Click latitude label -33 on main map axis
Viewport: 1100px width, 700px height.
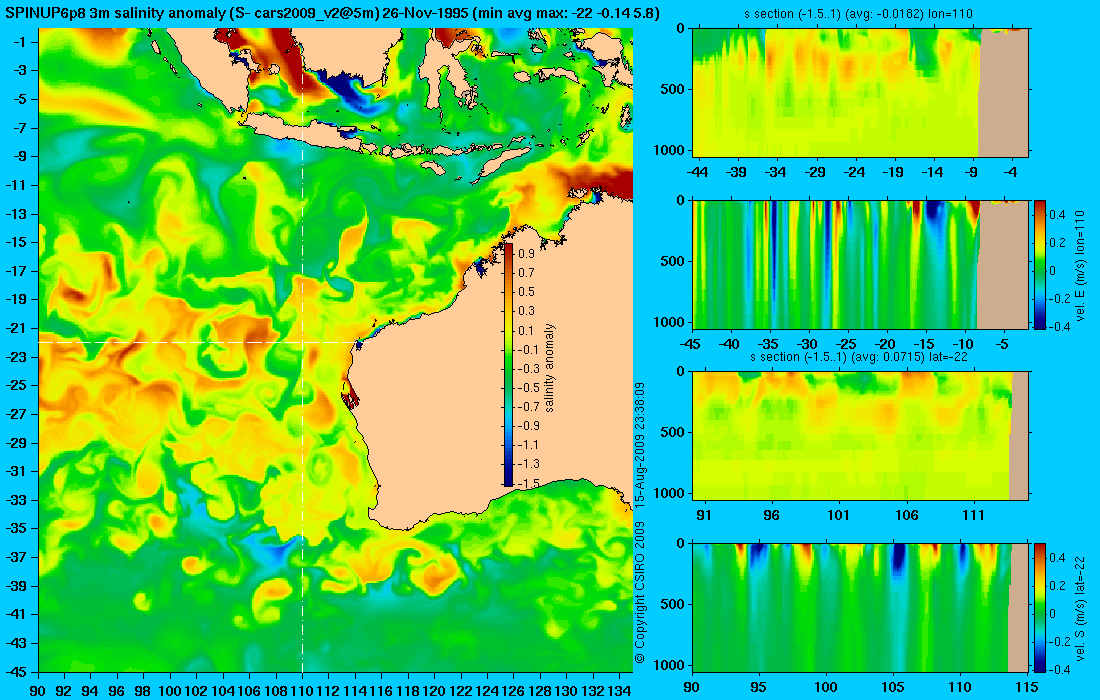tap(16, 500)
